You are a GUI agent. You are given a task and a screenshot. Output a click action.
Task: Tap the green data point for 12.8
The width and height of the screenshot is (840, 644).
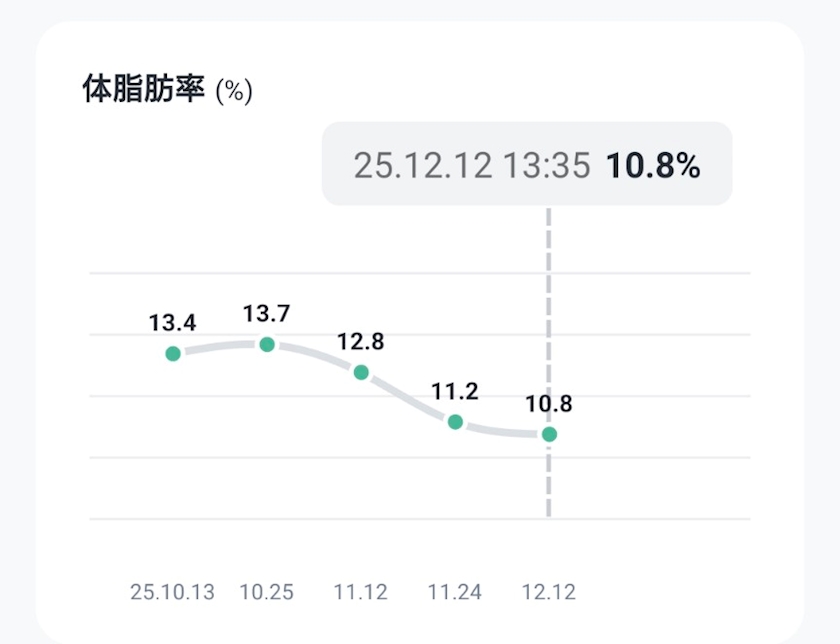point(361,372)
